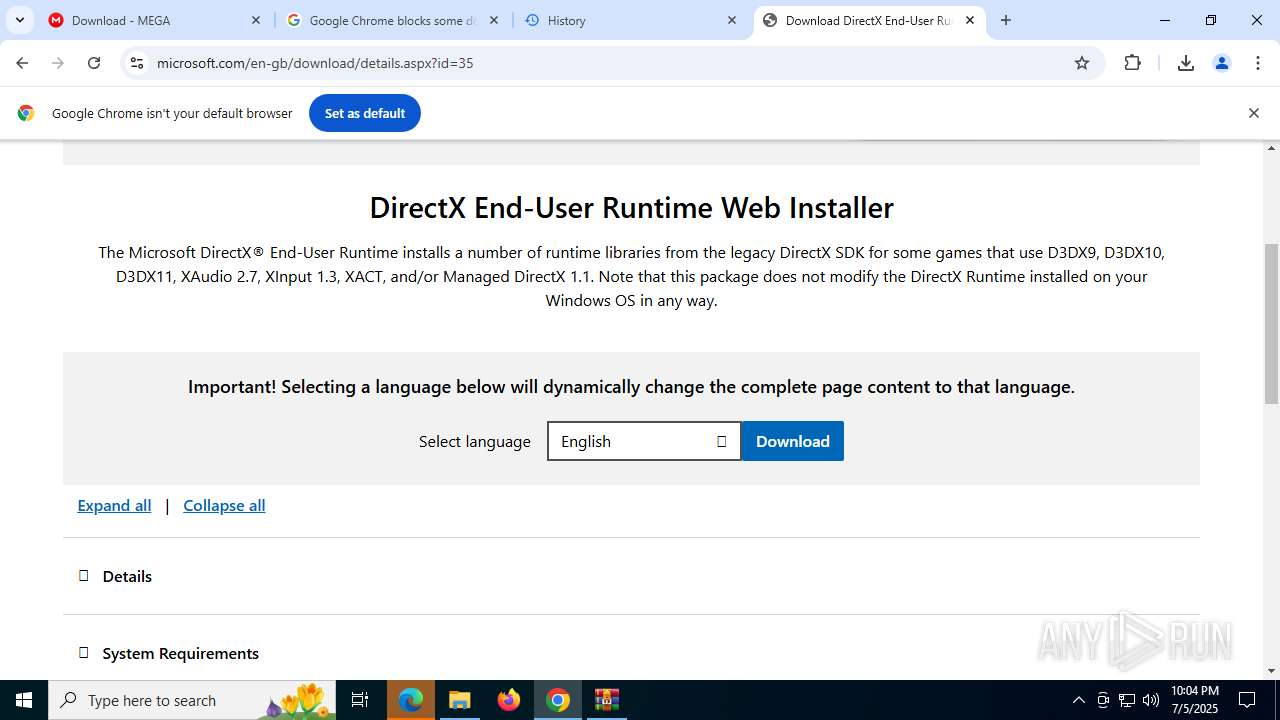
Task: Open WinRAR from taskbar
Action: [x=607, y=700]
